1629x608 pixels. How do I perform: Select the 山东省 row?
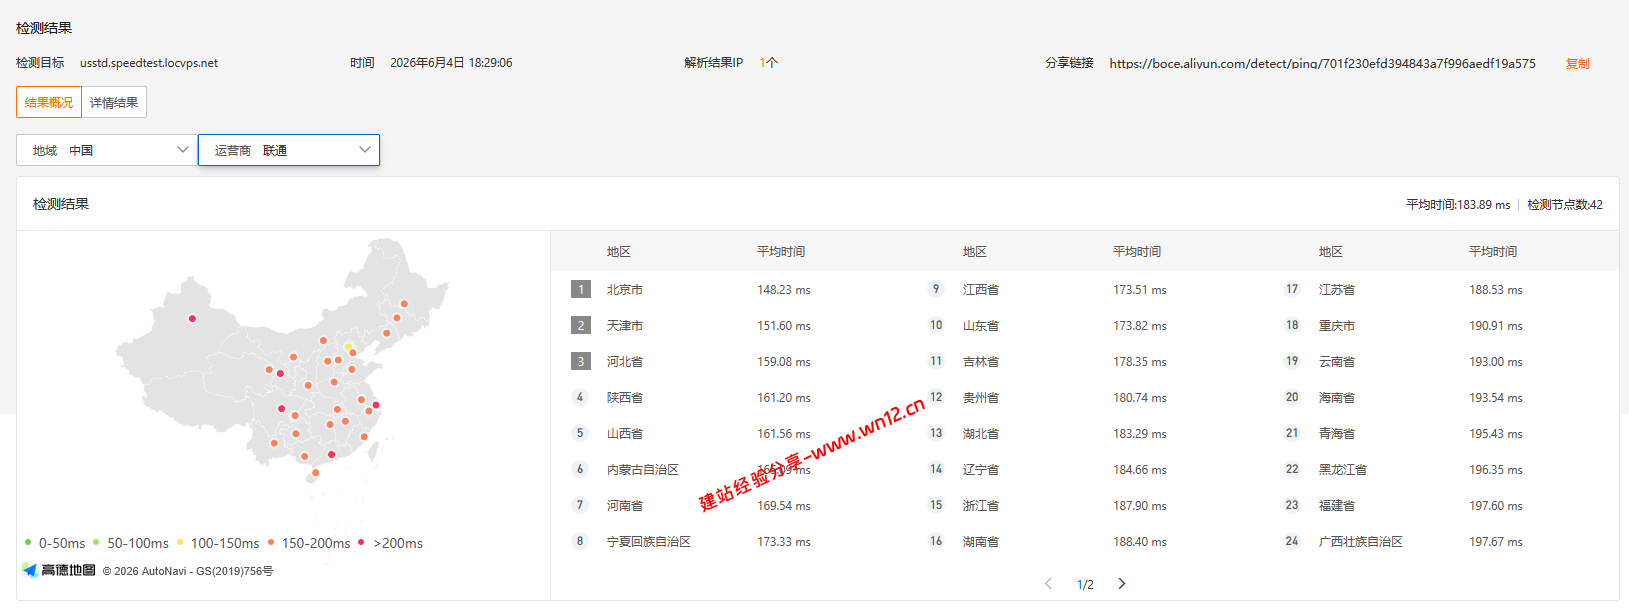(x=1085, y=325)
